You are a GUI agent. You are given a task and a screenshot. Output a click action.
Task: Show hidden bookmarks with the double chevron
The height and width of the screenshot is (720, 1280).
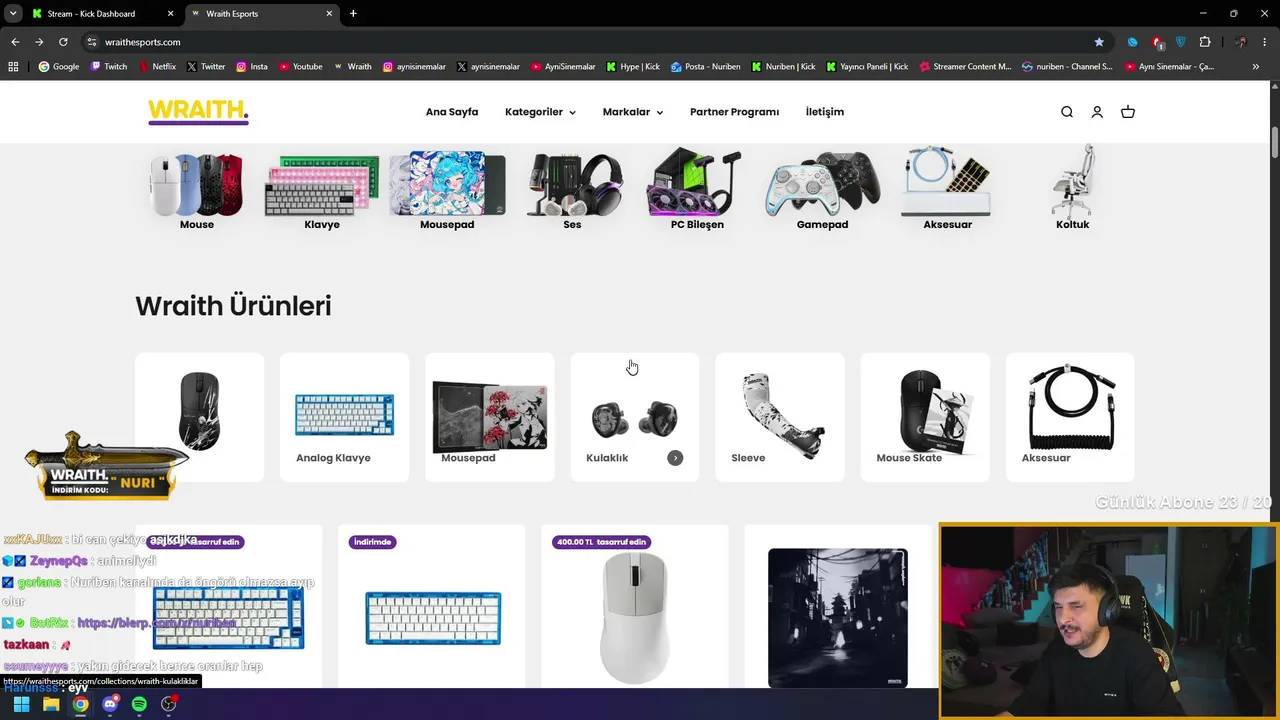coord(1256,67)
